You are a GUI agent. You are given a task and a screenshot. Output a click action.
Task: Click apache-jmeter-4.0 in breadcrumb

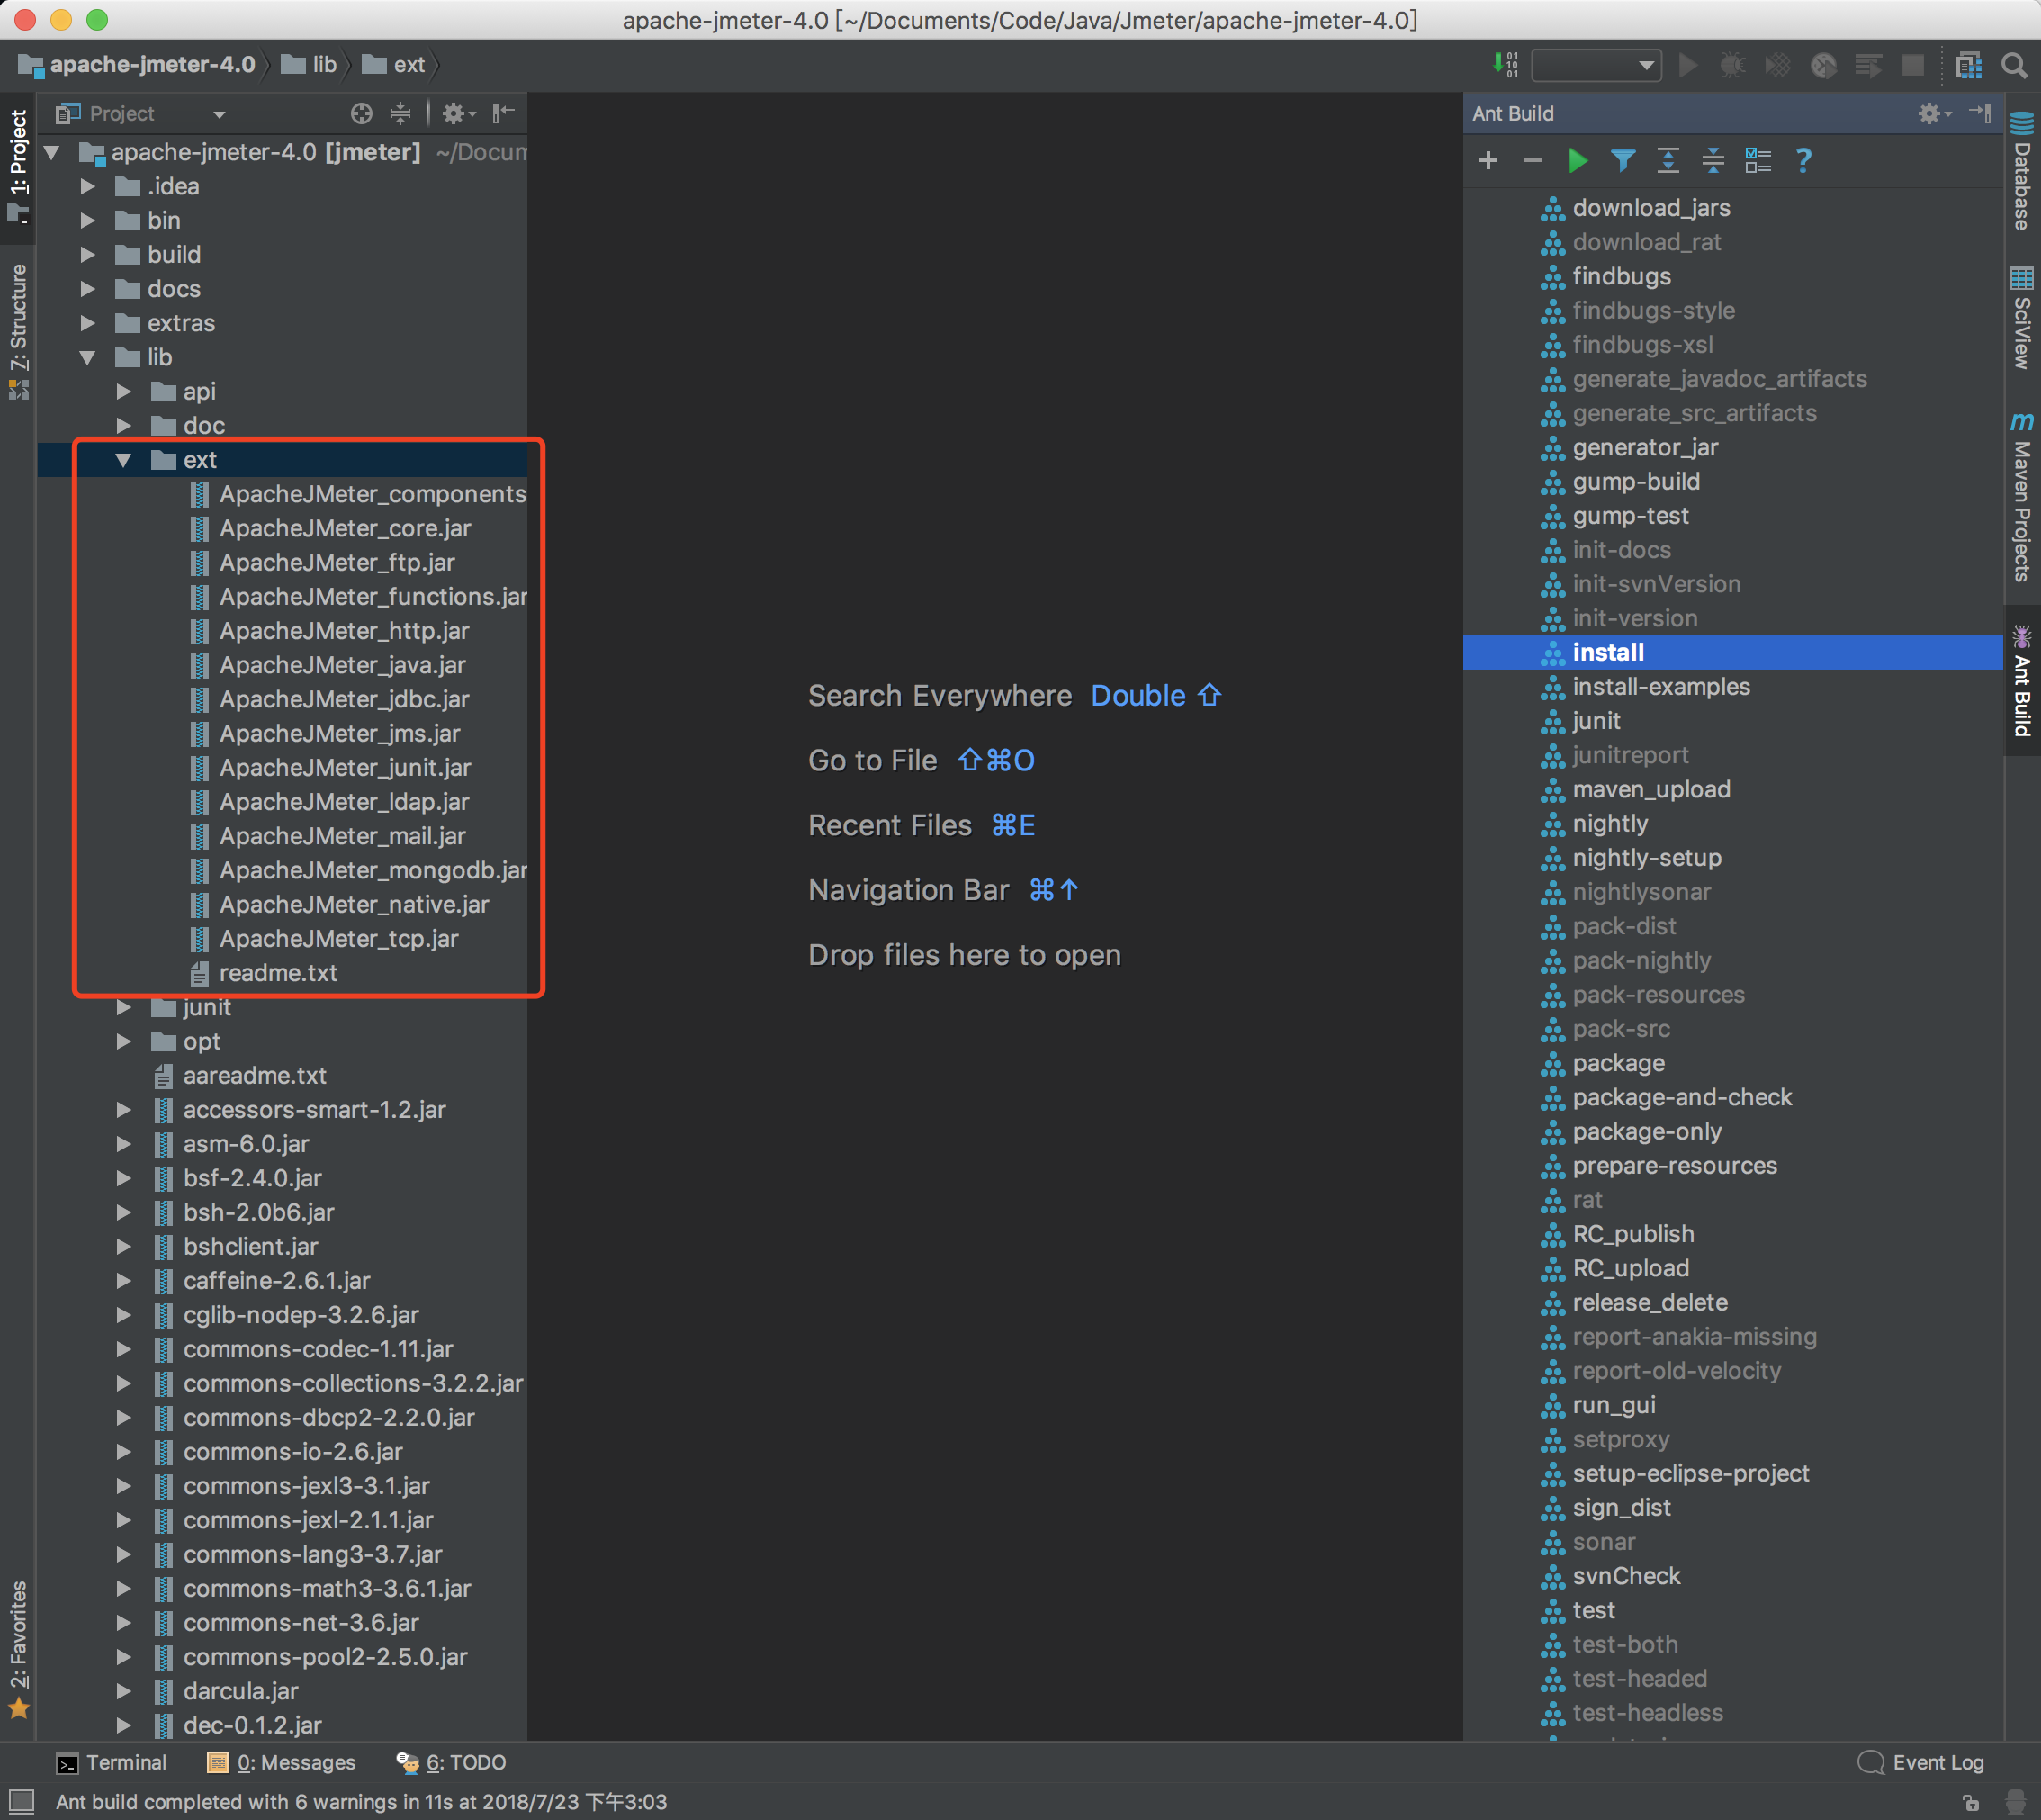[x=137, y=65]
